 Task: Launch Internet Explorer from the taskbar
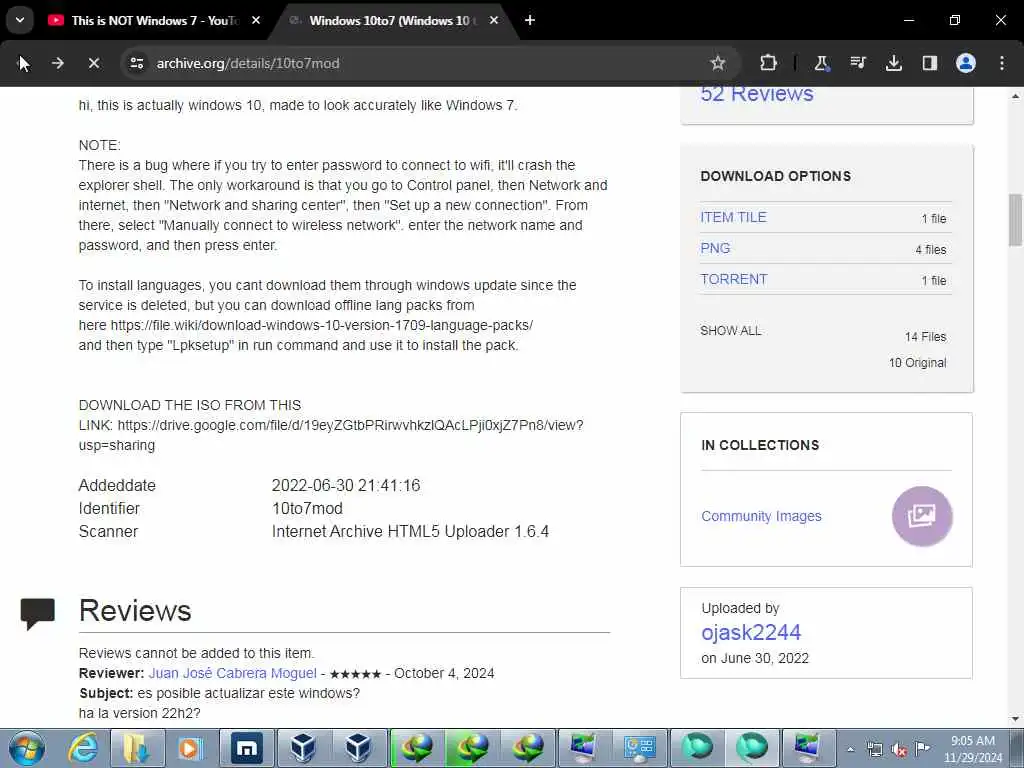[84, 748]
